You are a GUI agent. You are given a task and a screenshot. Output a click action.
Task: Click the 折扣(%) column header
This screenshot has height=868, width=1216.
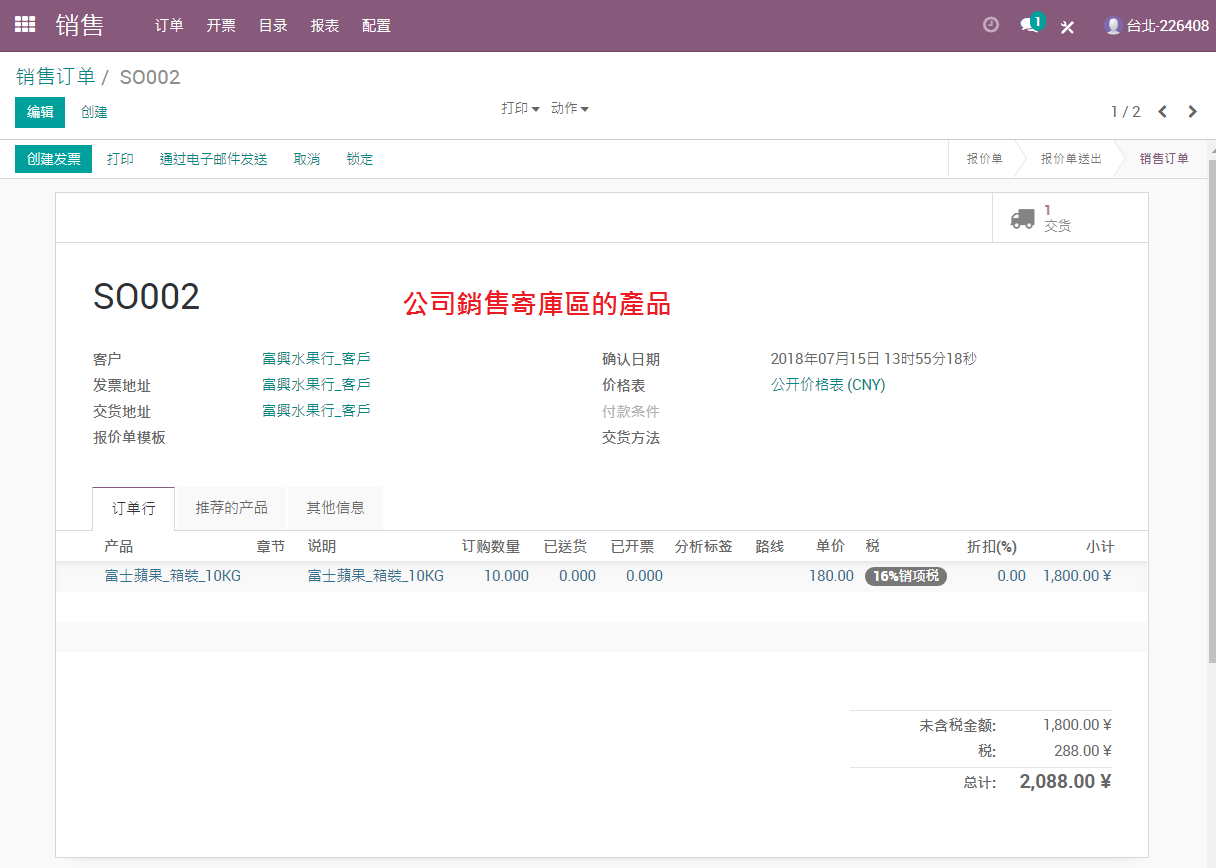tap(992, 547)
